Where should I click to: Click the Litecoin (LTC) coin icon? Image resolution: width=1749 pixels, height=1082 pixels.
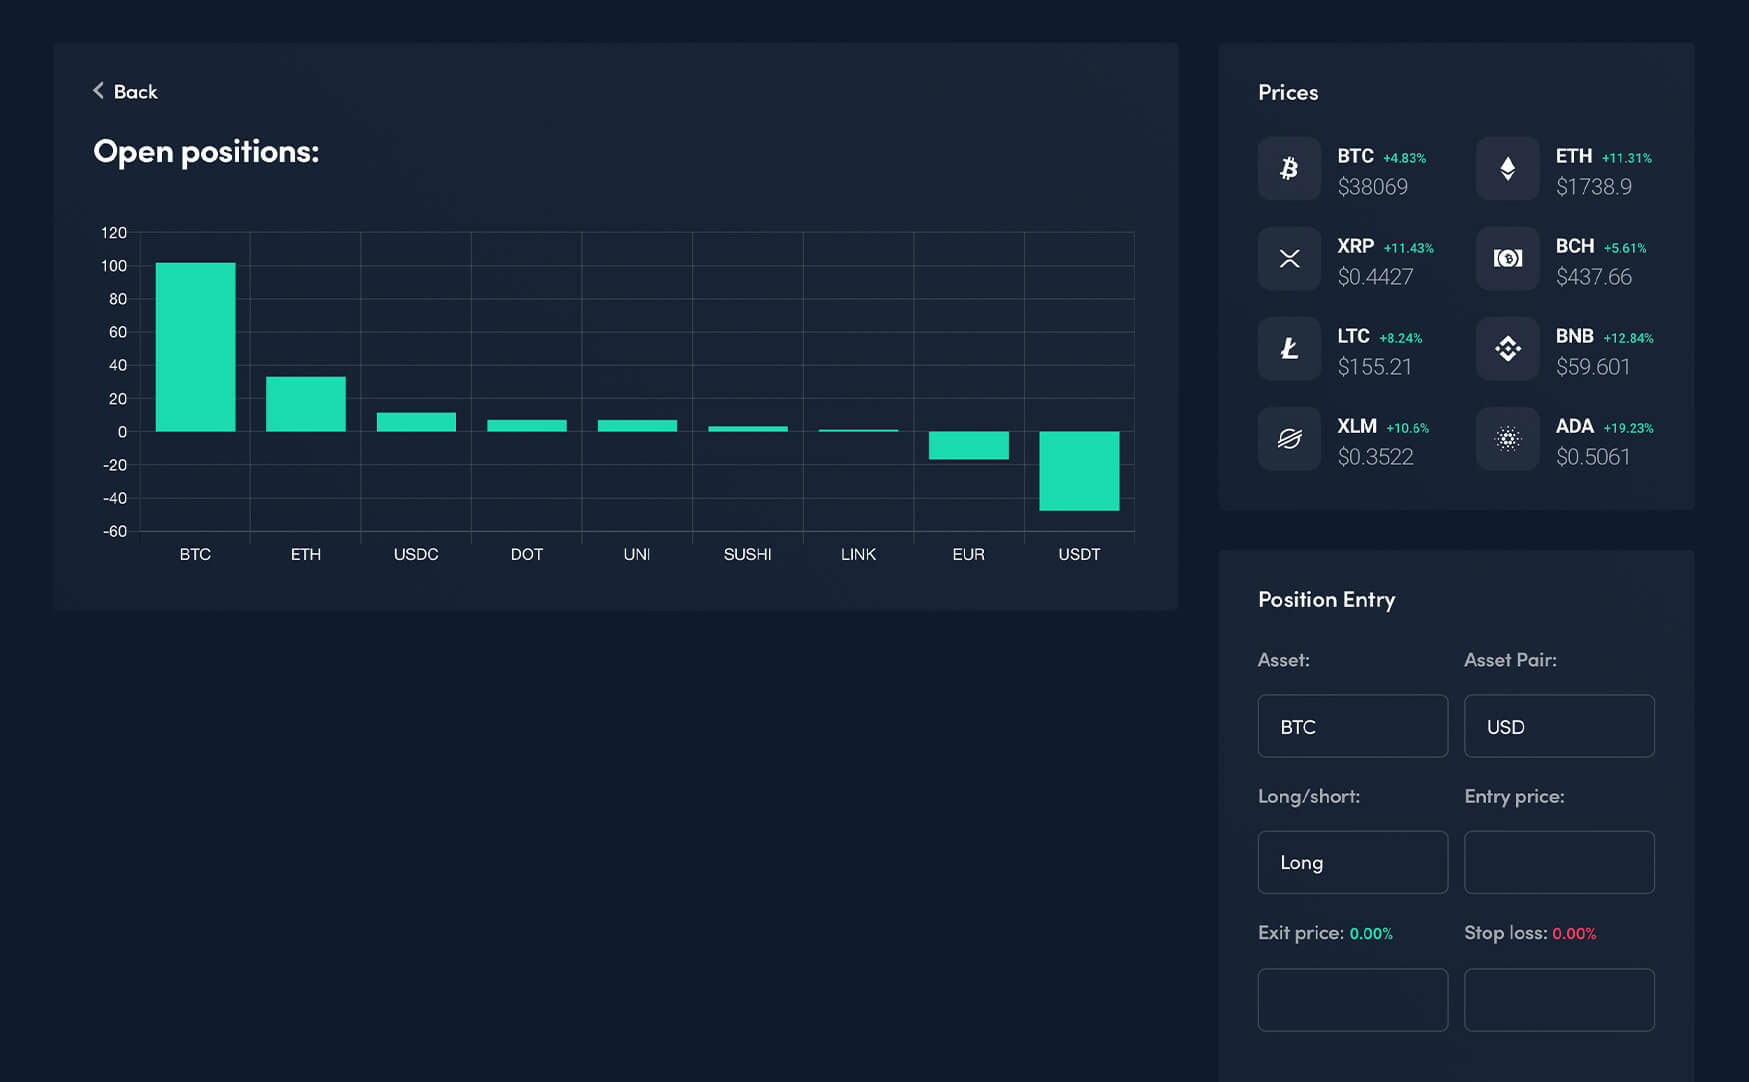(x=1289, y=348)
